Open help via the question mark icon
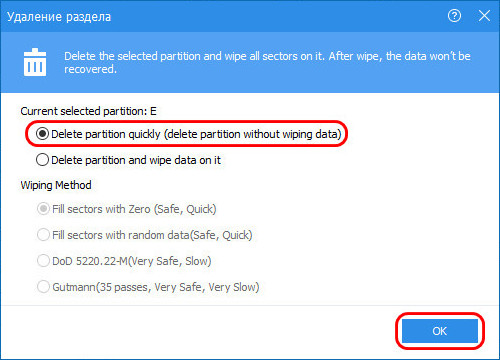Viewport: 500px width, 360px height. coord(454,16)
